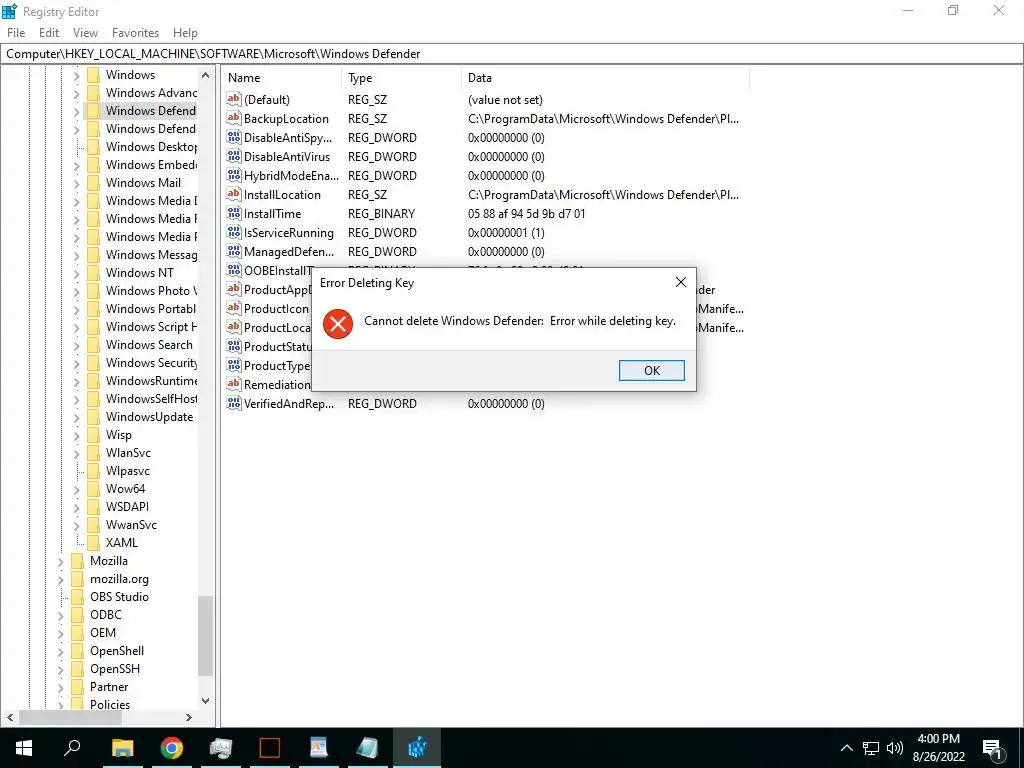Screen dimensions: 1024x768
Task: Click the registry path address bar
Action: [x=512, y=54]
